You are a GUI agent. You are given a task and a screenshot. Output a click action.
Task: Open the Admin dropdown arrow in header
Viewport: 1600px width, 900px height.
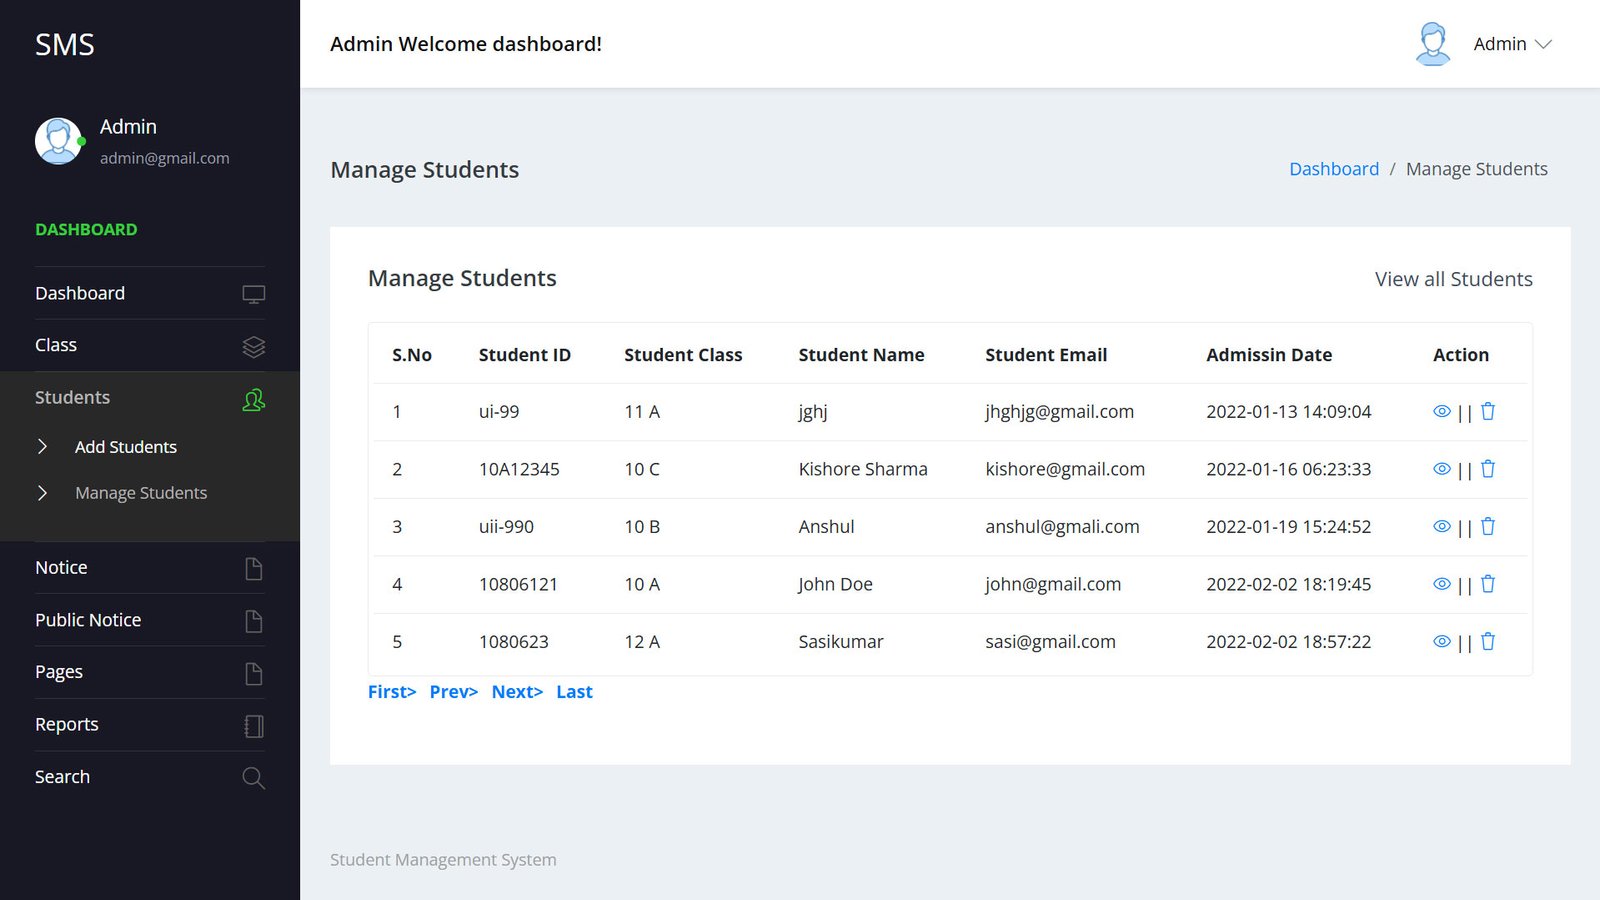[1543, 44]
